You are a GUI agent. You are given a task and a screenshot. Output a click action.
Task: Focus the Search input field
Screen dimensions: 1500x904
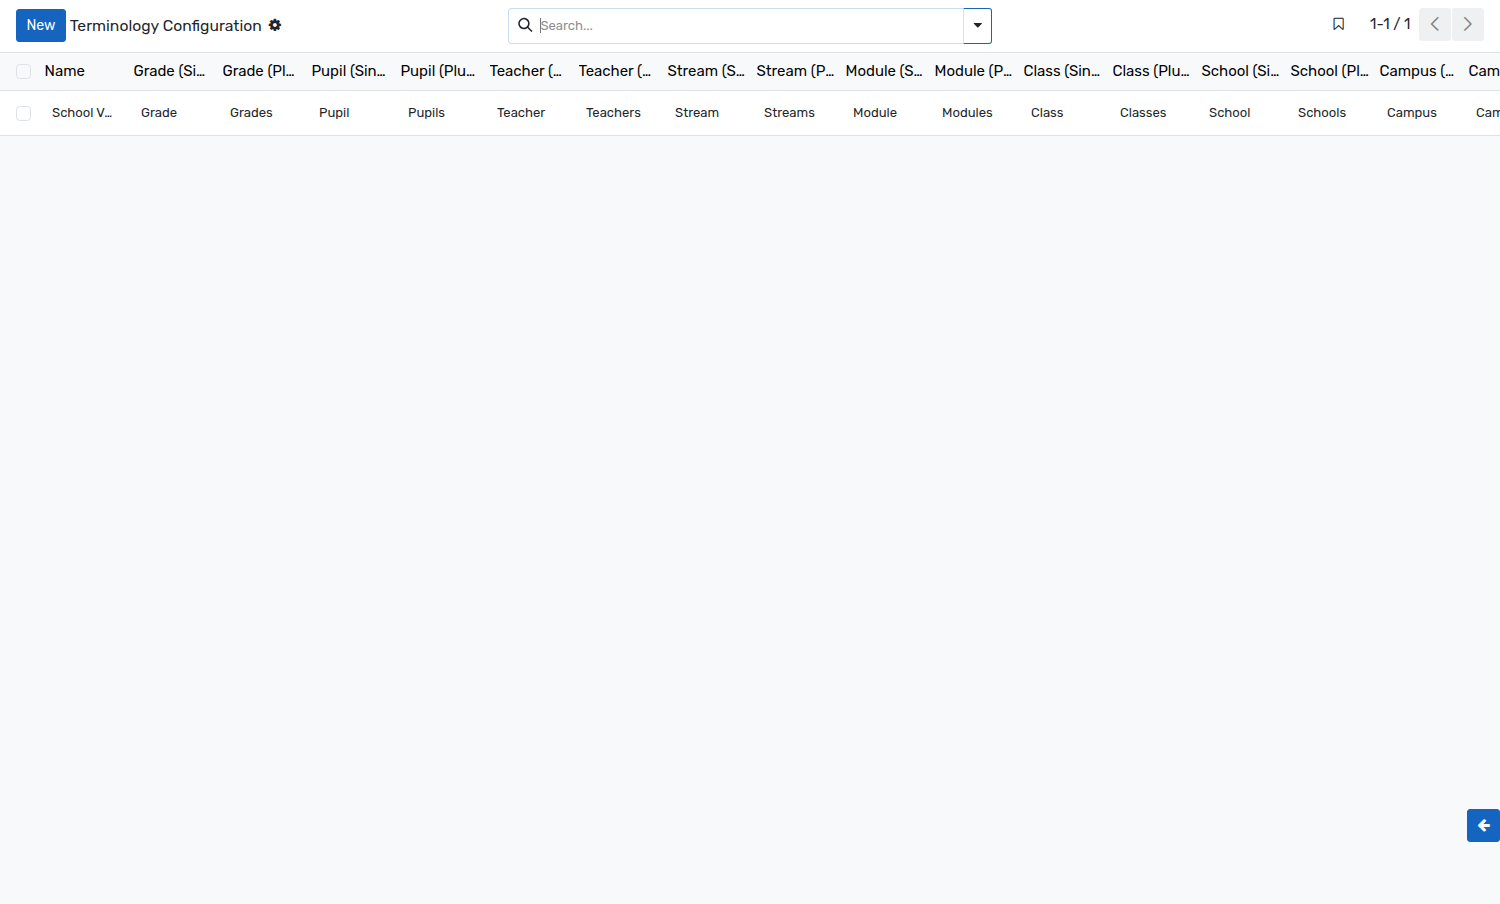tap(750, 26)
